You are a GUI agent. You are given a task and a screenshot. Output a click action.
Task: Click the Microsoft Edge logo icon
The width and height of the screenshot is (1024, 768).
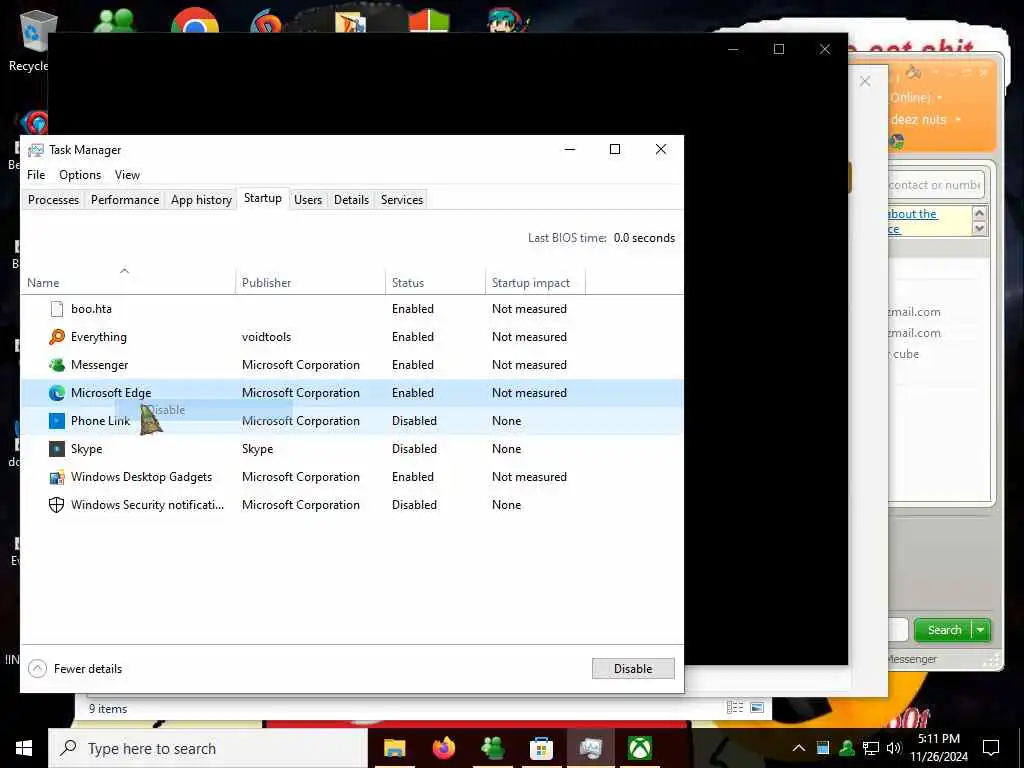[57, 393]
